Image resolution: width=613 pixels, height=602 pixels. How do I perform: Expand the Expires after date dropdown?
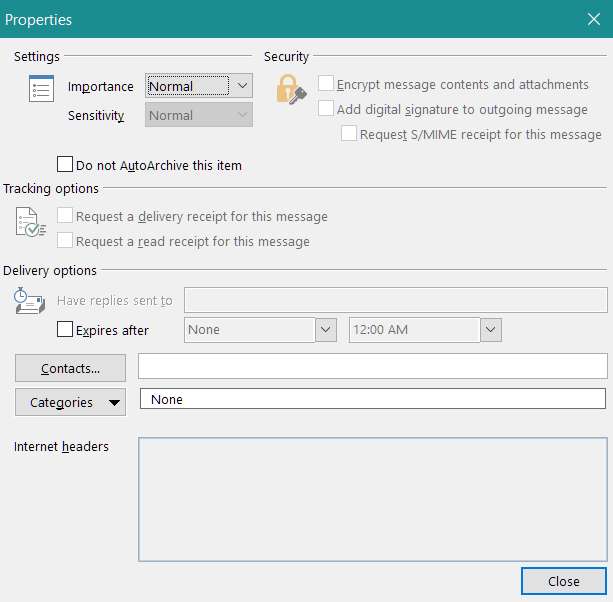tap(326, 329)
